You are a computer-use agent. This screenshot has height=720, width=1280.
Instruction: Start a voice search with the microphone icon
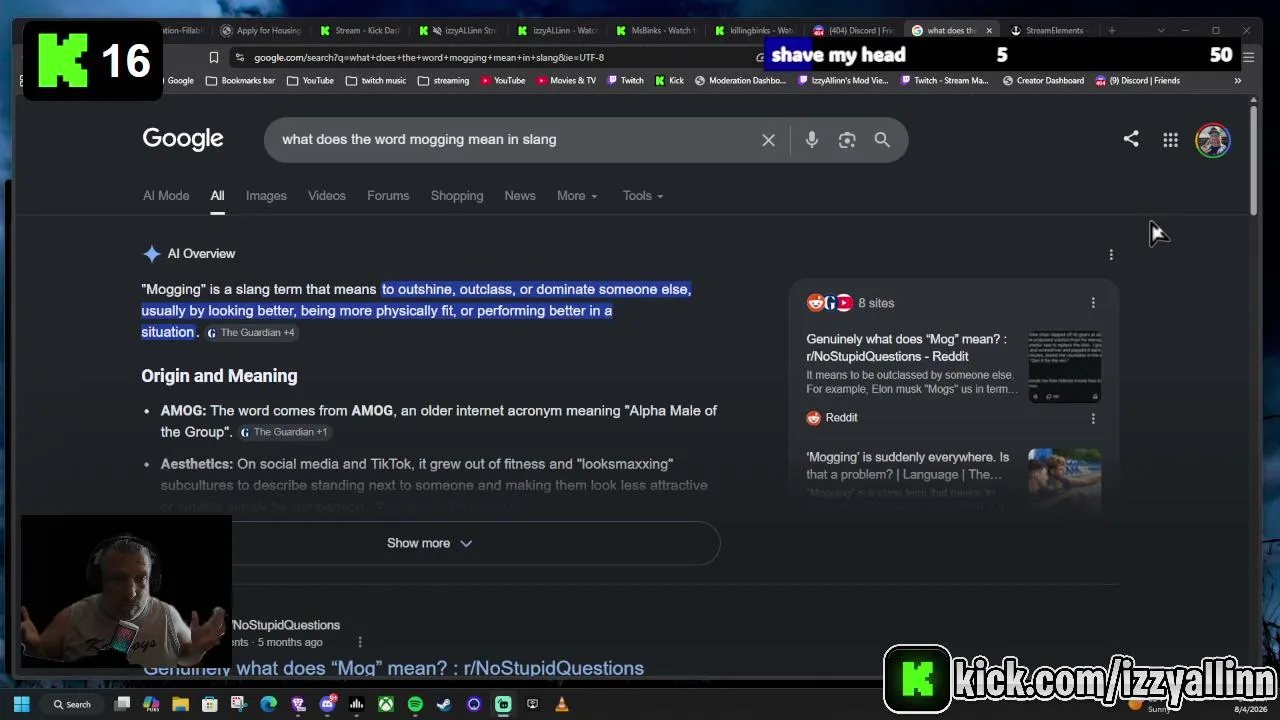(x=812, y=140)
